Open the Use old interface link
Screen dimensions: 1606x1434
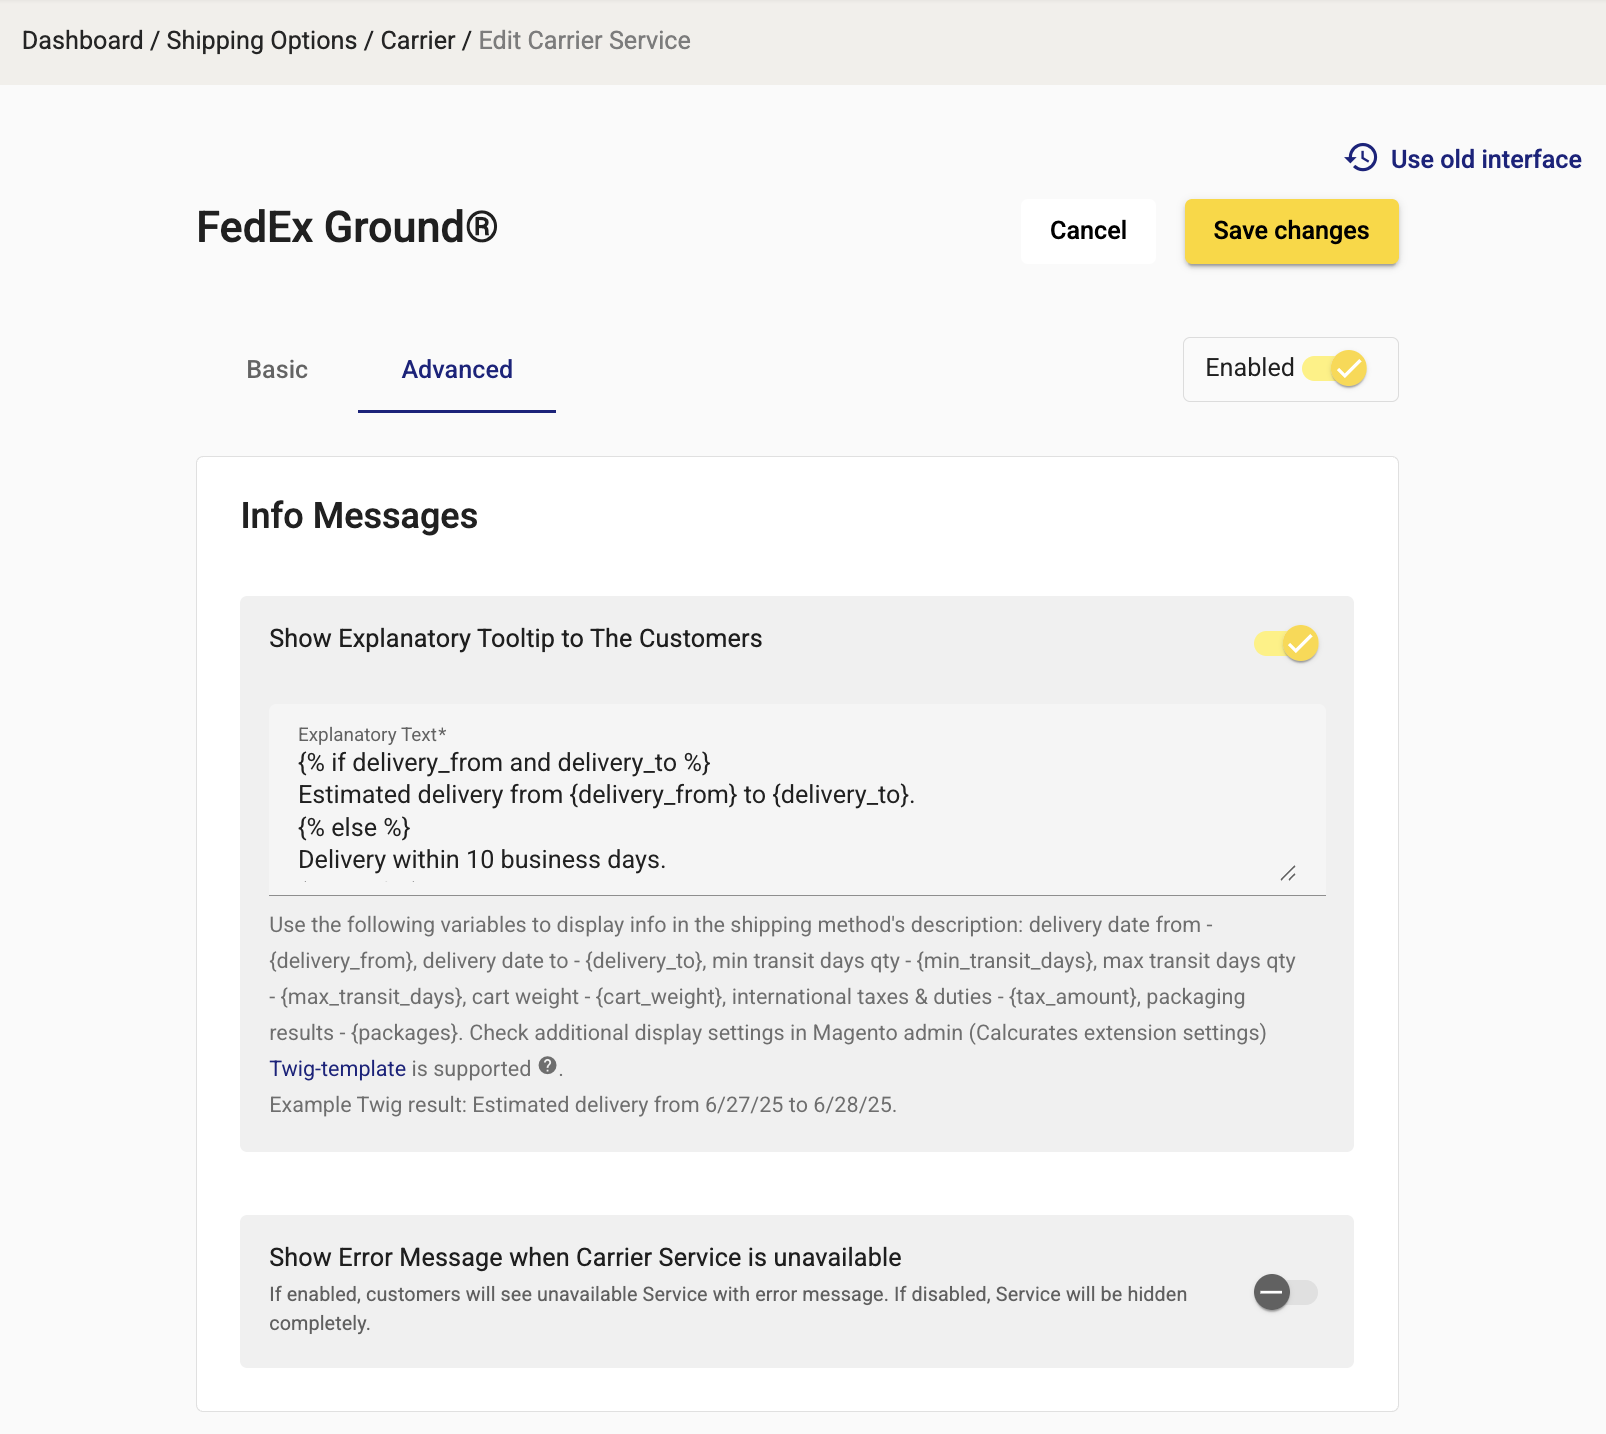coord(1485,159)
